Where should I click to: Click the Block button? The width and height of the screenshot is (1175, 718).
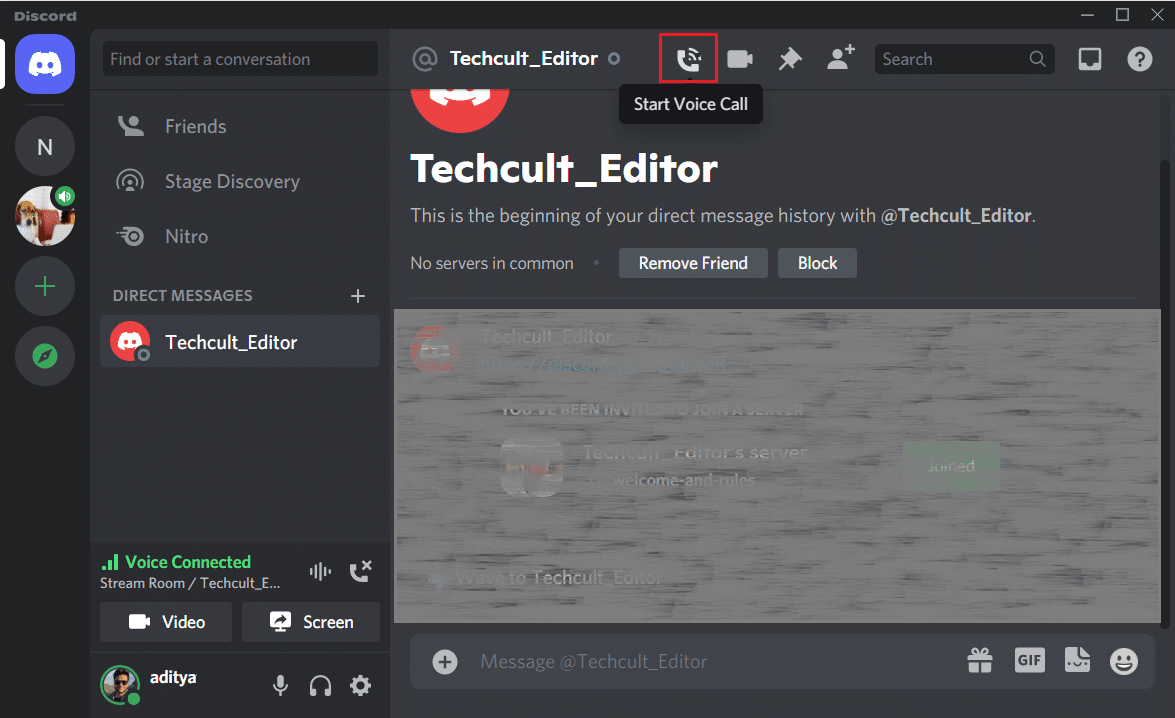(818, 263)
